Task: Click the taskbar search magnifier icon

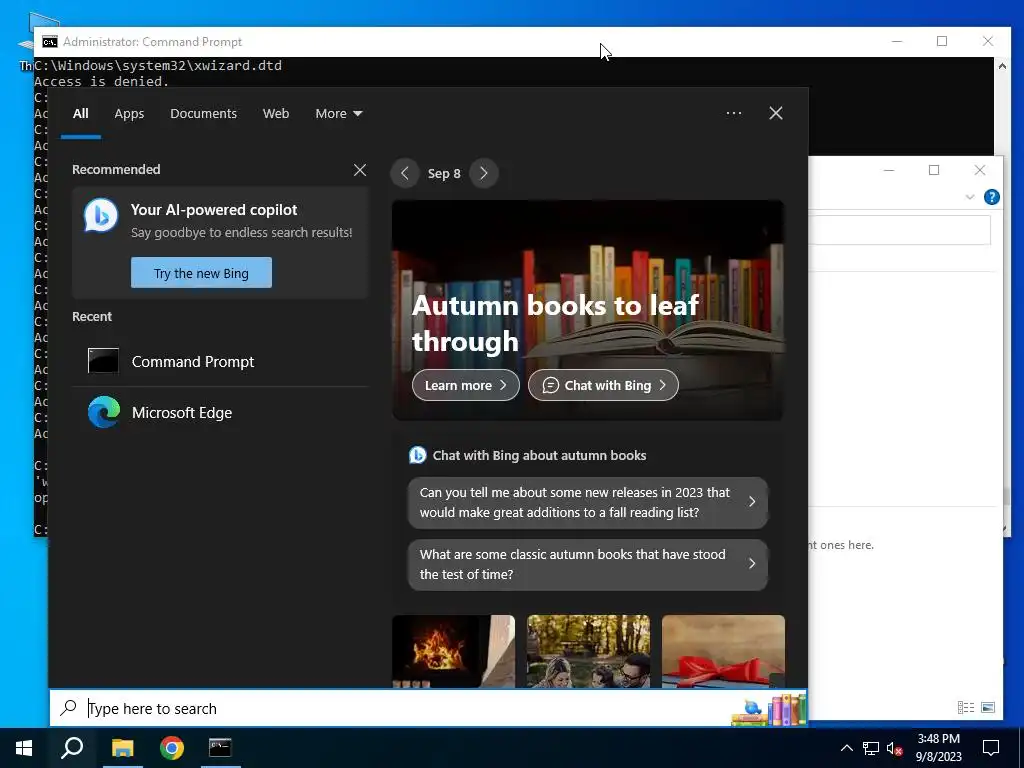Action: point(72,748)
